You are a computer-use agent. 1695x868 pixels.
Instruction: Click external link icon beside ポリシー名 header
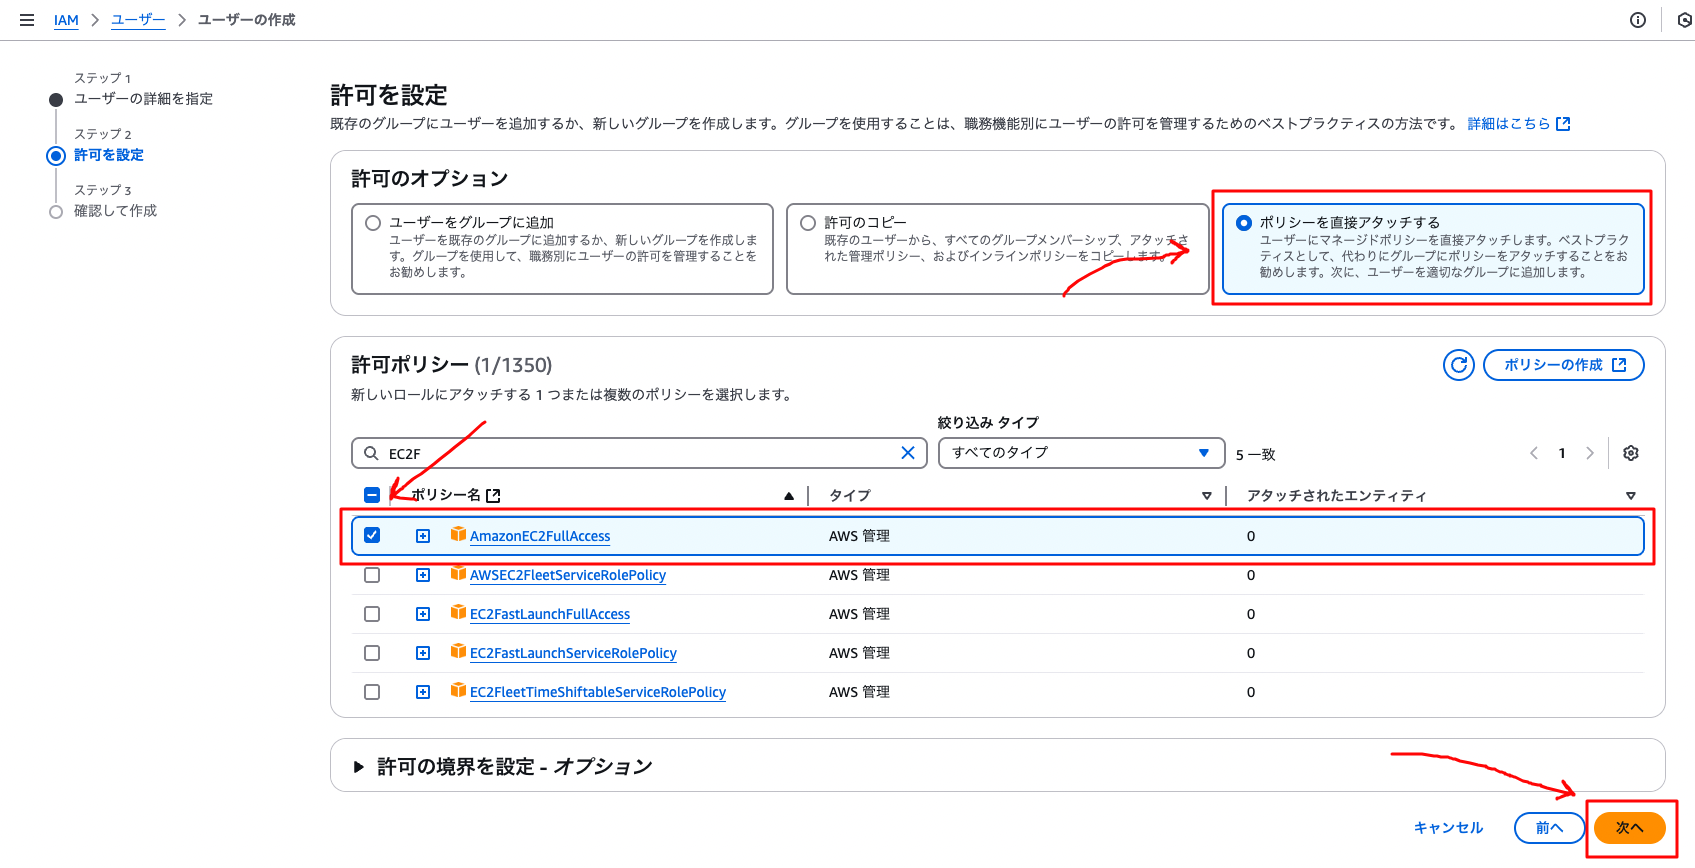[x=493, y=495]
